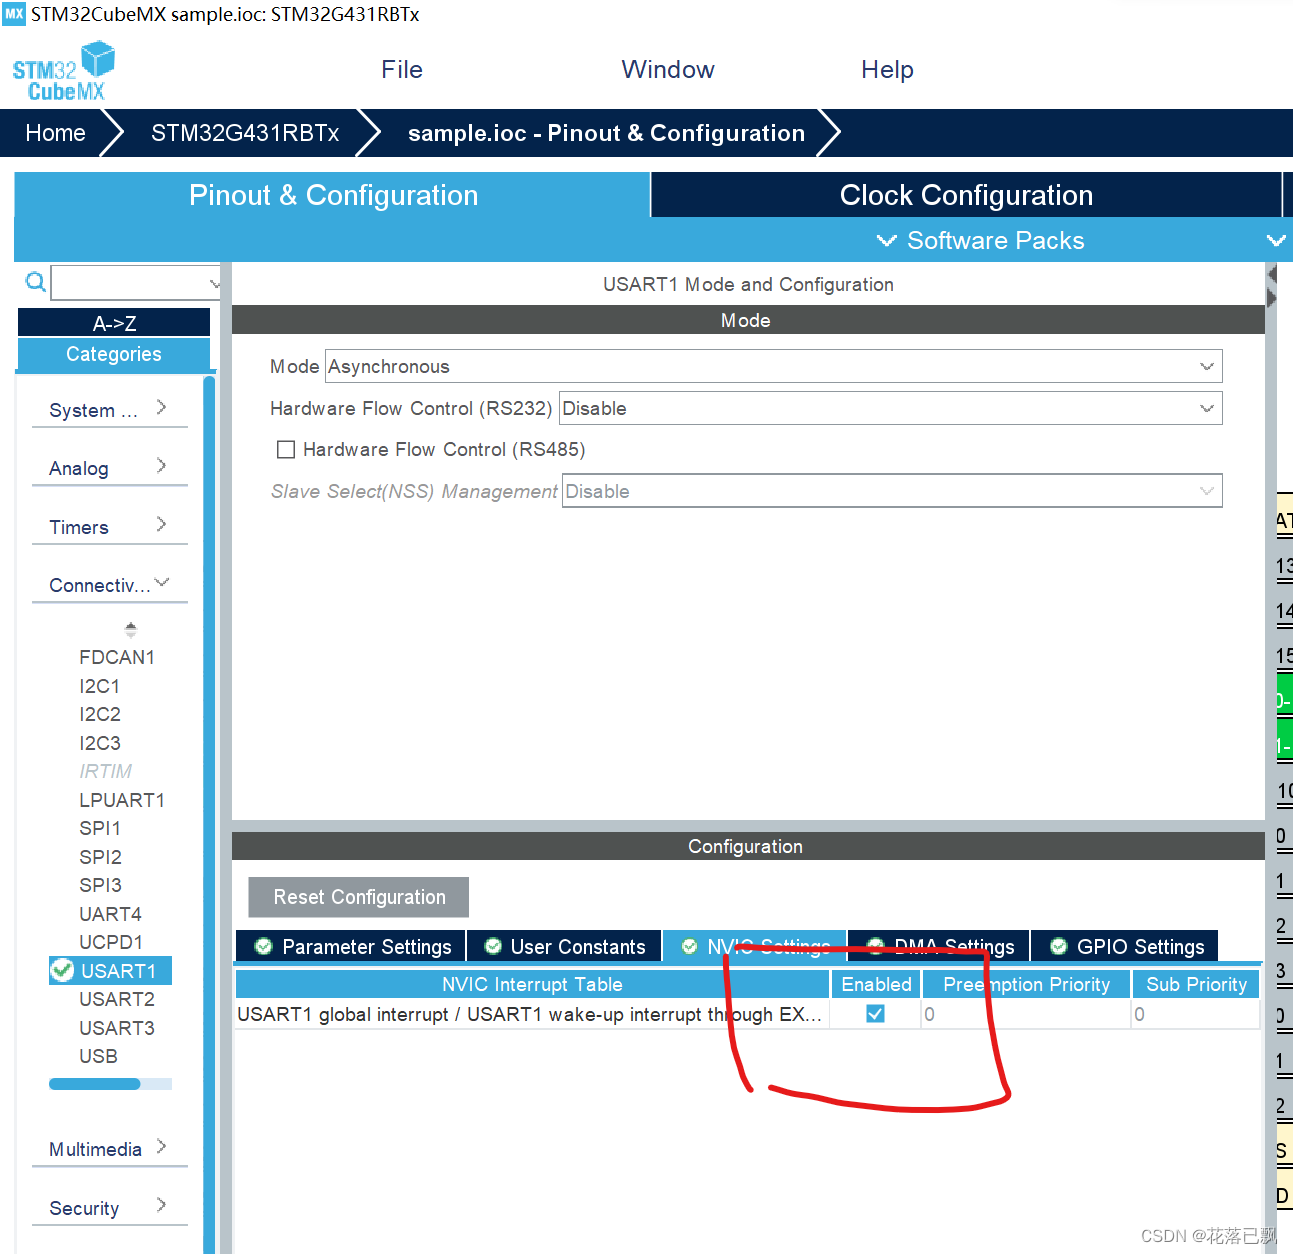Expand the Security category
This screenshot has width=1293, height=1254.
tap(110, 1208)
